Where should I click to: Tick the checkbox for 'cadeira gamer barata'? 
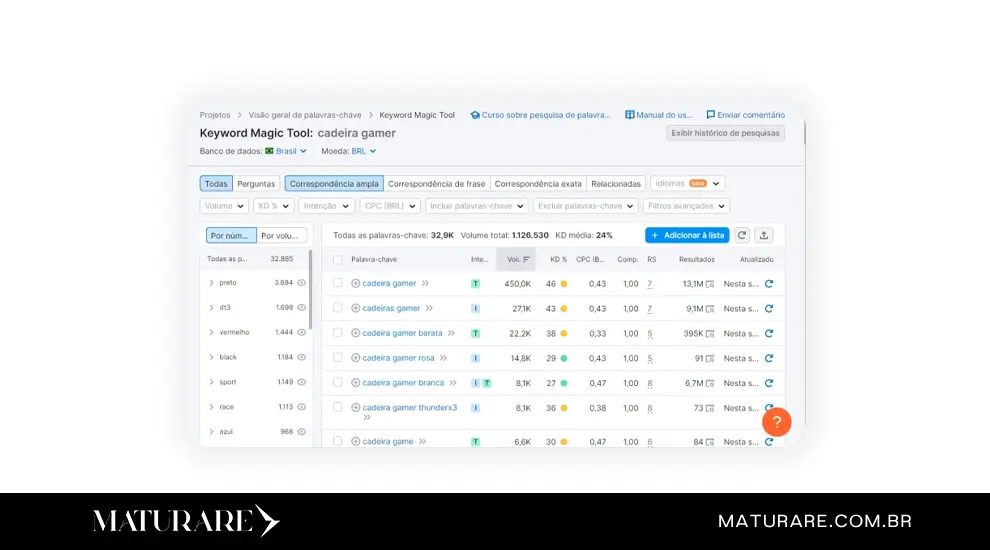(x=338, y=332)
